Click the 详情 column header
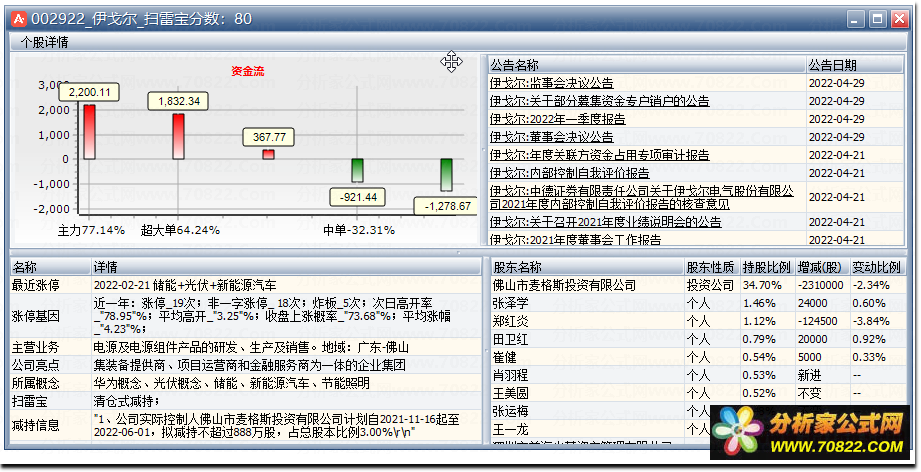This screenshot has width=921, height=472. pos(286,267)
